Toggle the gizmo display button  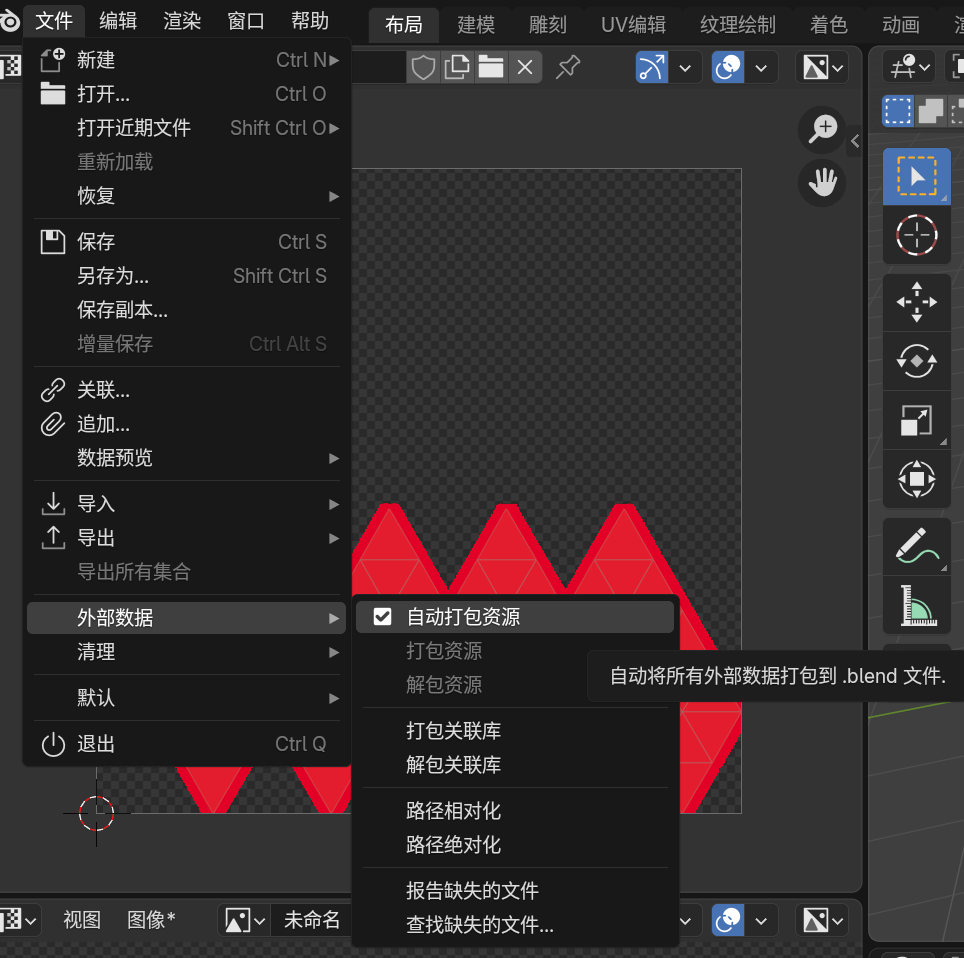coord(652,67)
